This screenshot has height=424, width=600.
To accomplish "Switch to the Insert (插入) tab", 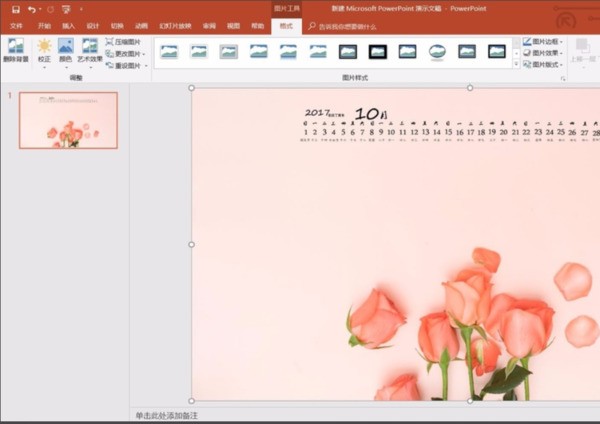I will coord(68,25).
